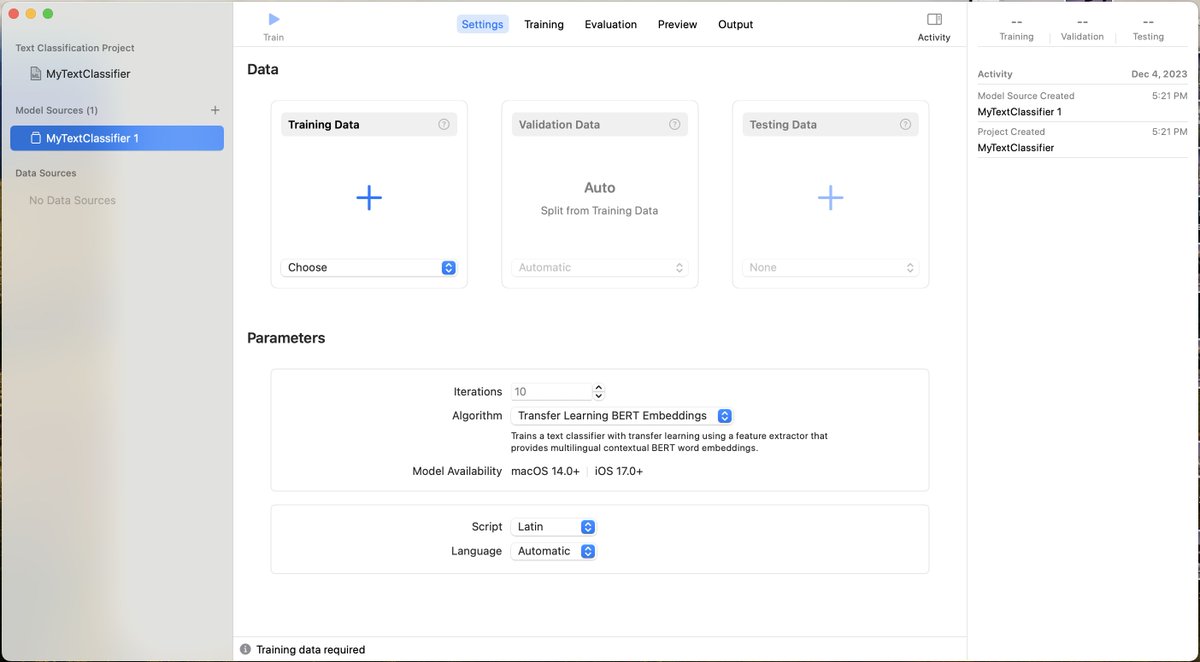The image size is (1200, 662).
Task: Click the info icon beside Training data required
Action: [x=245, y=650]
